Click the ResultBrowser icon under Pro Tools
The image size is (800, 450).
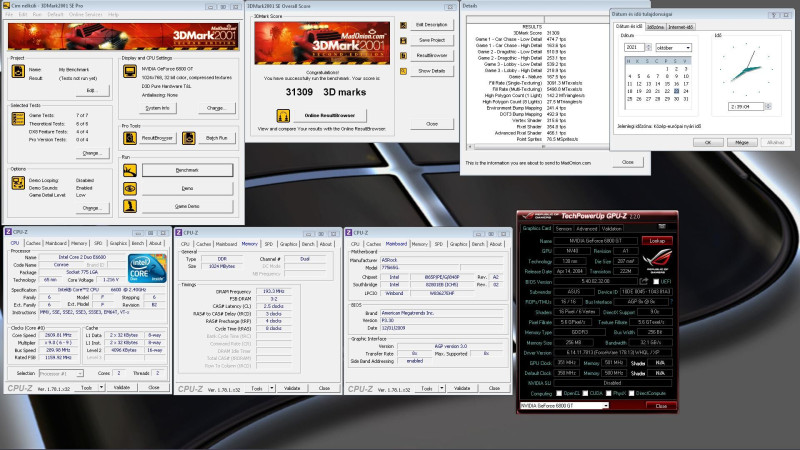[x=130, y=138]
